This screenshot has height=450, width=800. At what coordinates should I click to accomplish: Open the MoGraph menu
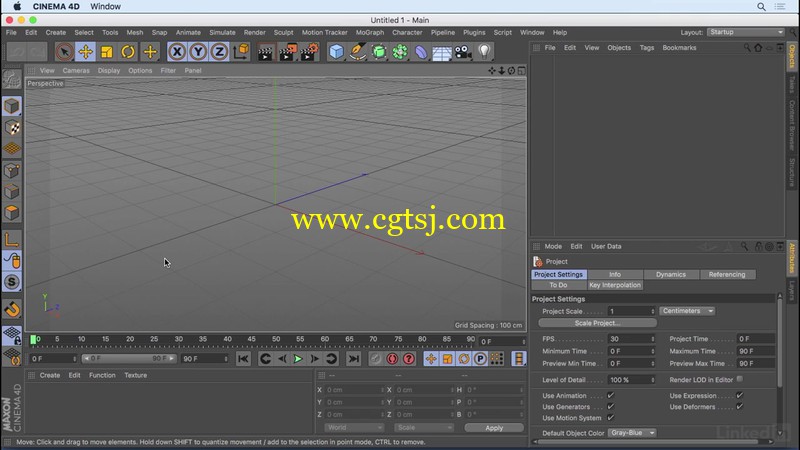(x=370, y=32)
